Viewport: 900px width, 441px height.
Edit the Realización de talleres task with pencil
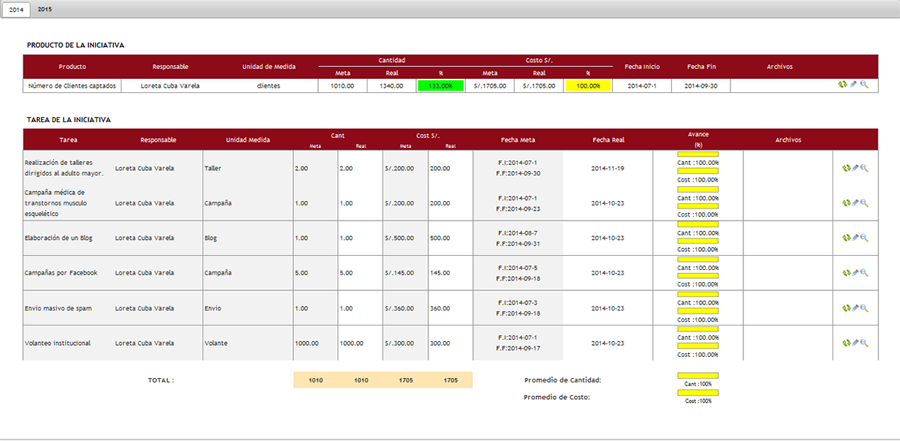pyautogui.click(x=855, y=168)
